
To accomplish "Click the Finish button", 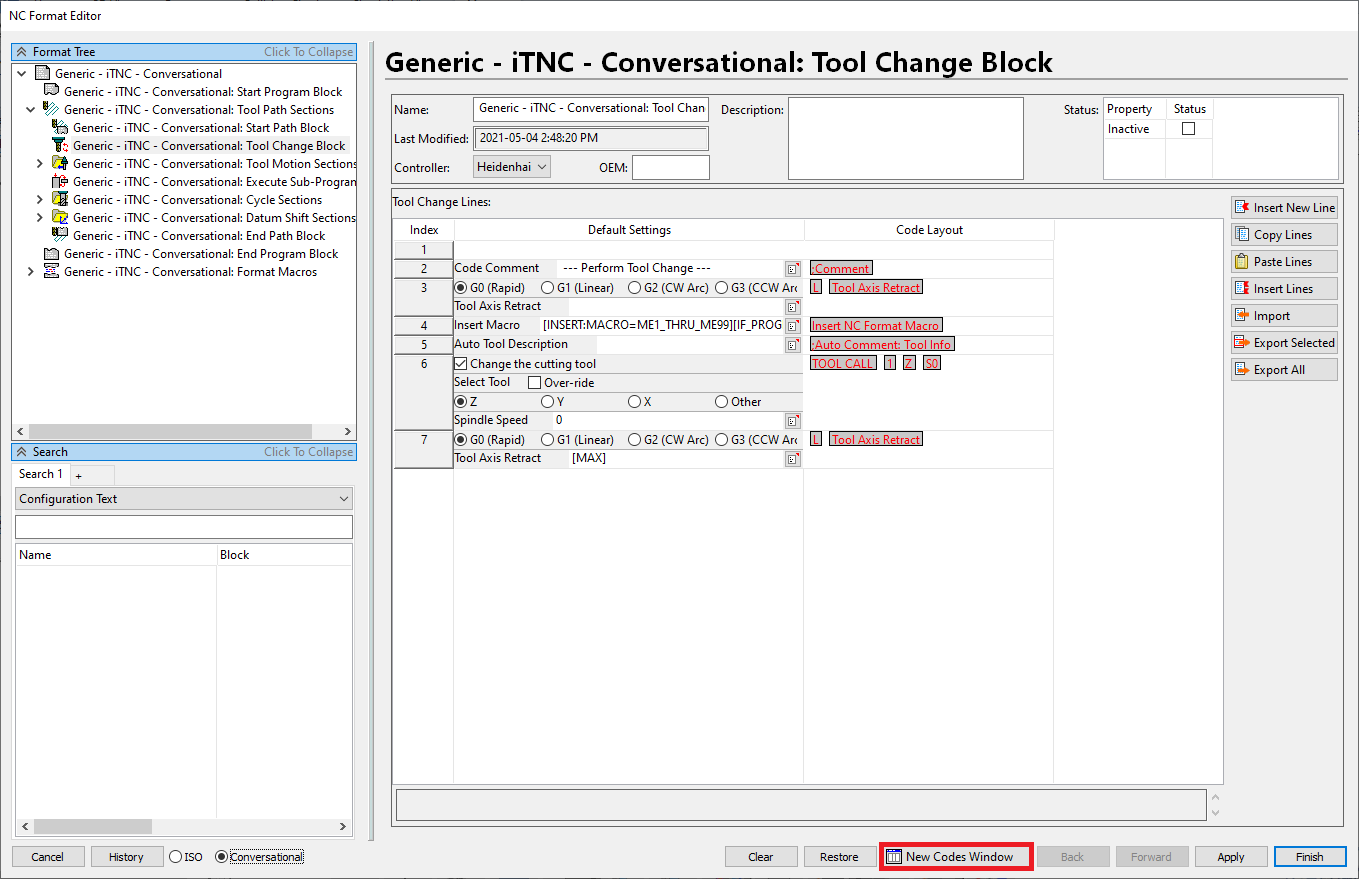I will [1310, 857].
